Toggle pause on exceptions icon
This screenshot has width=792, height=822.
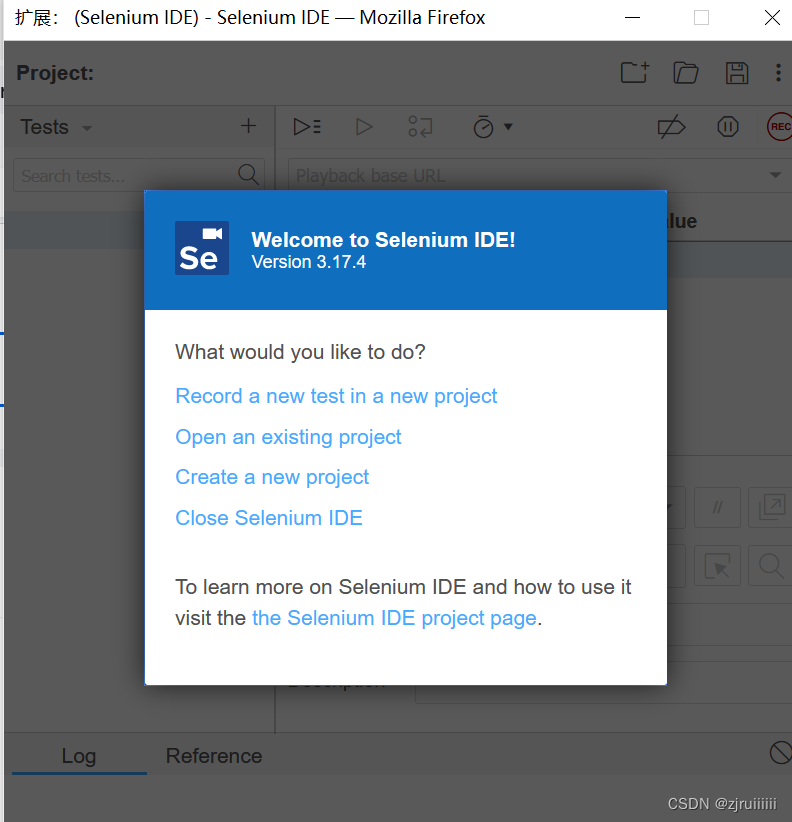(x=728, y=126)
